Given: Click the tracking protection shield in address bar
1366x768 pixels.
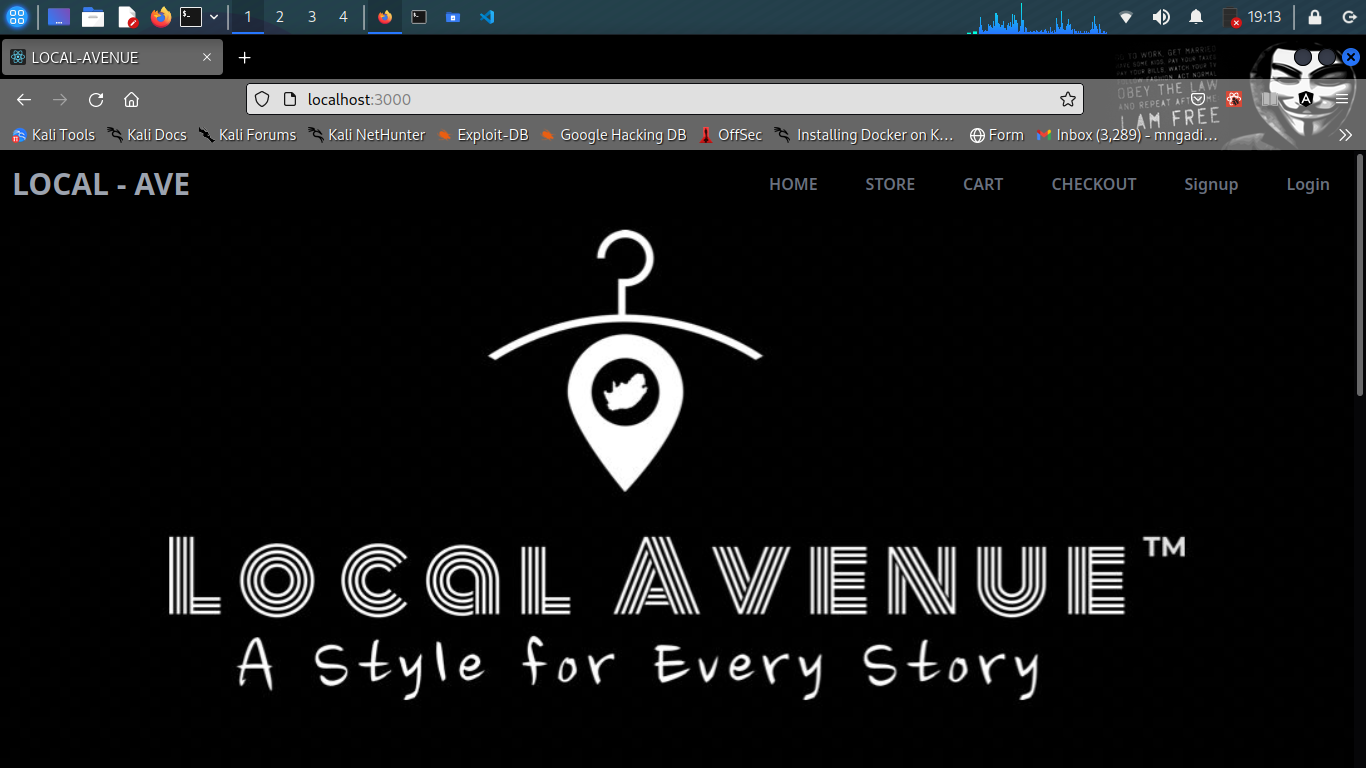Looking at the screenshot, I should (261, 99).
